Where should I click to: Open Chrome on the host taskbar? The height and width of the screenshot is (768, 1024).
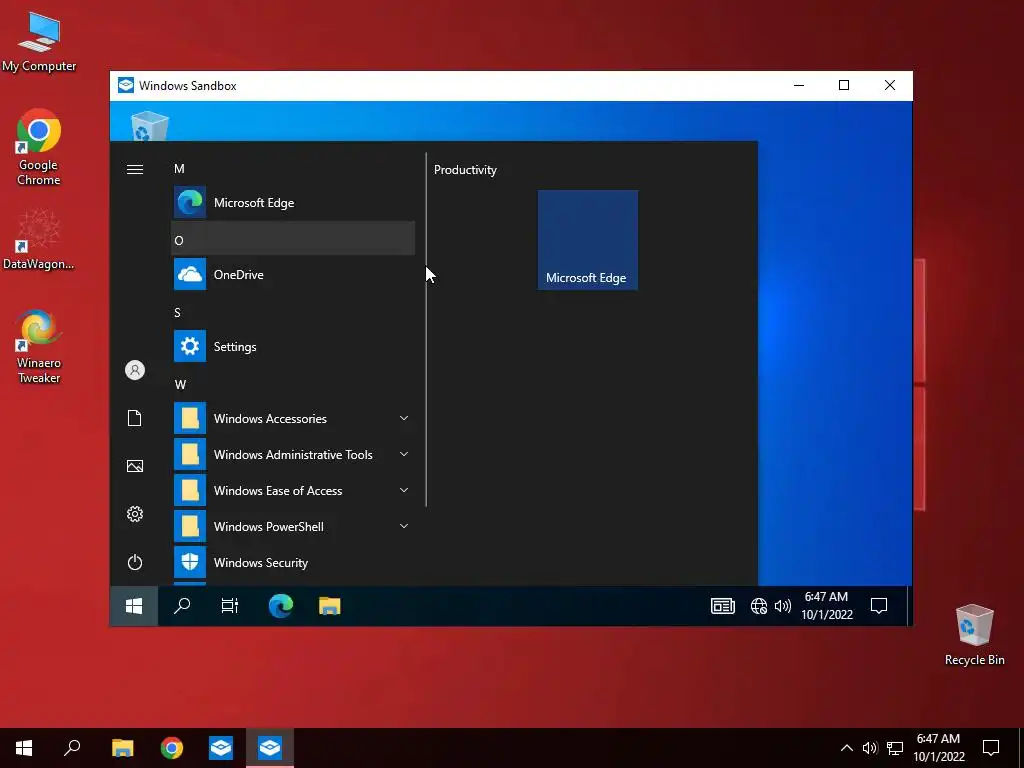(x=172, y=748)
